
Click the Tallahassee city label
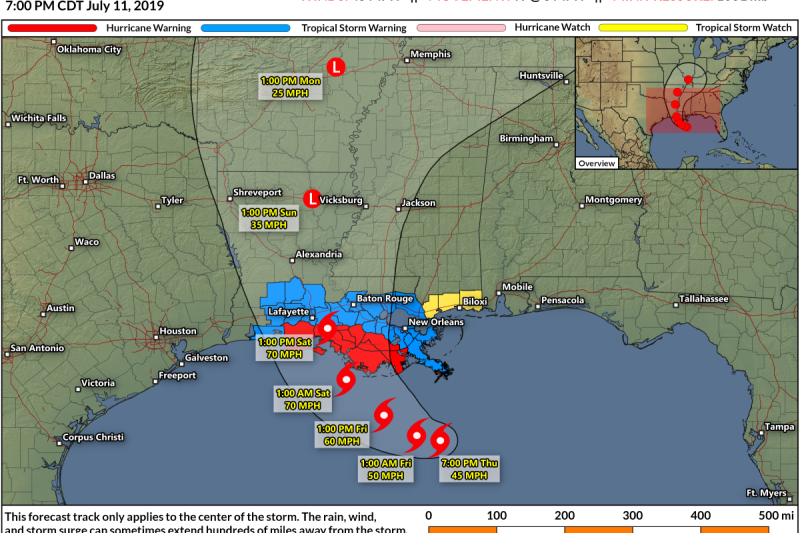704,299
